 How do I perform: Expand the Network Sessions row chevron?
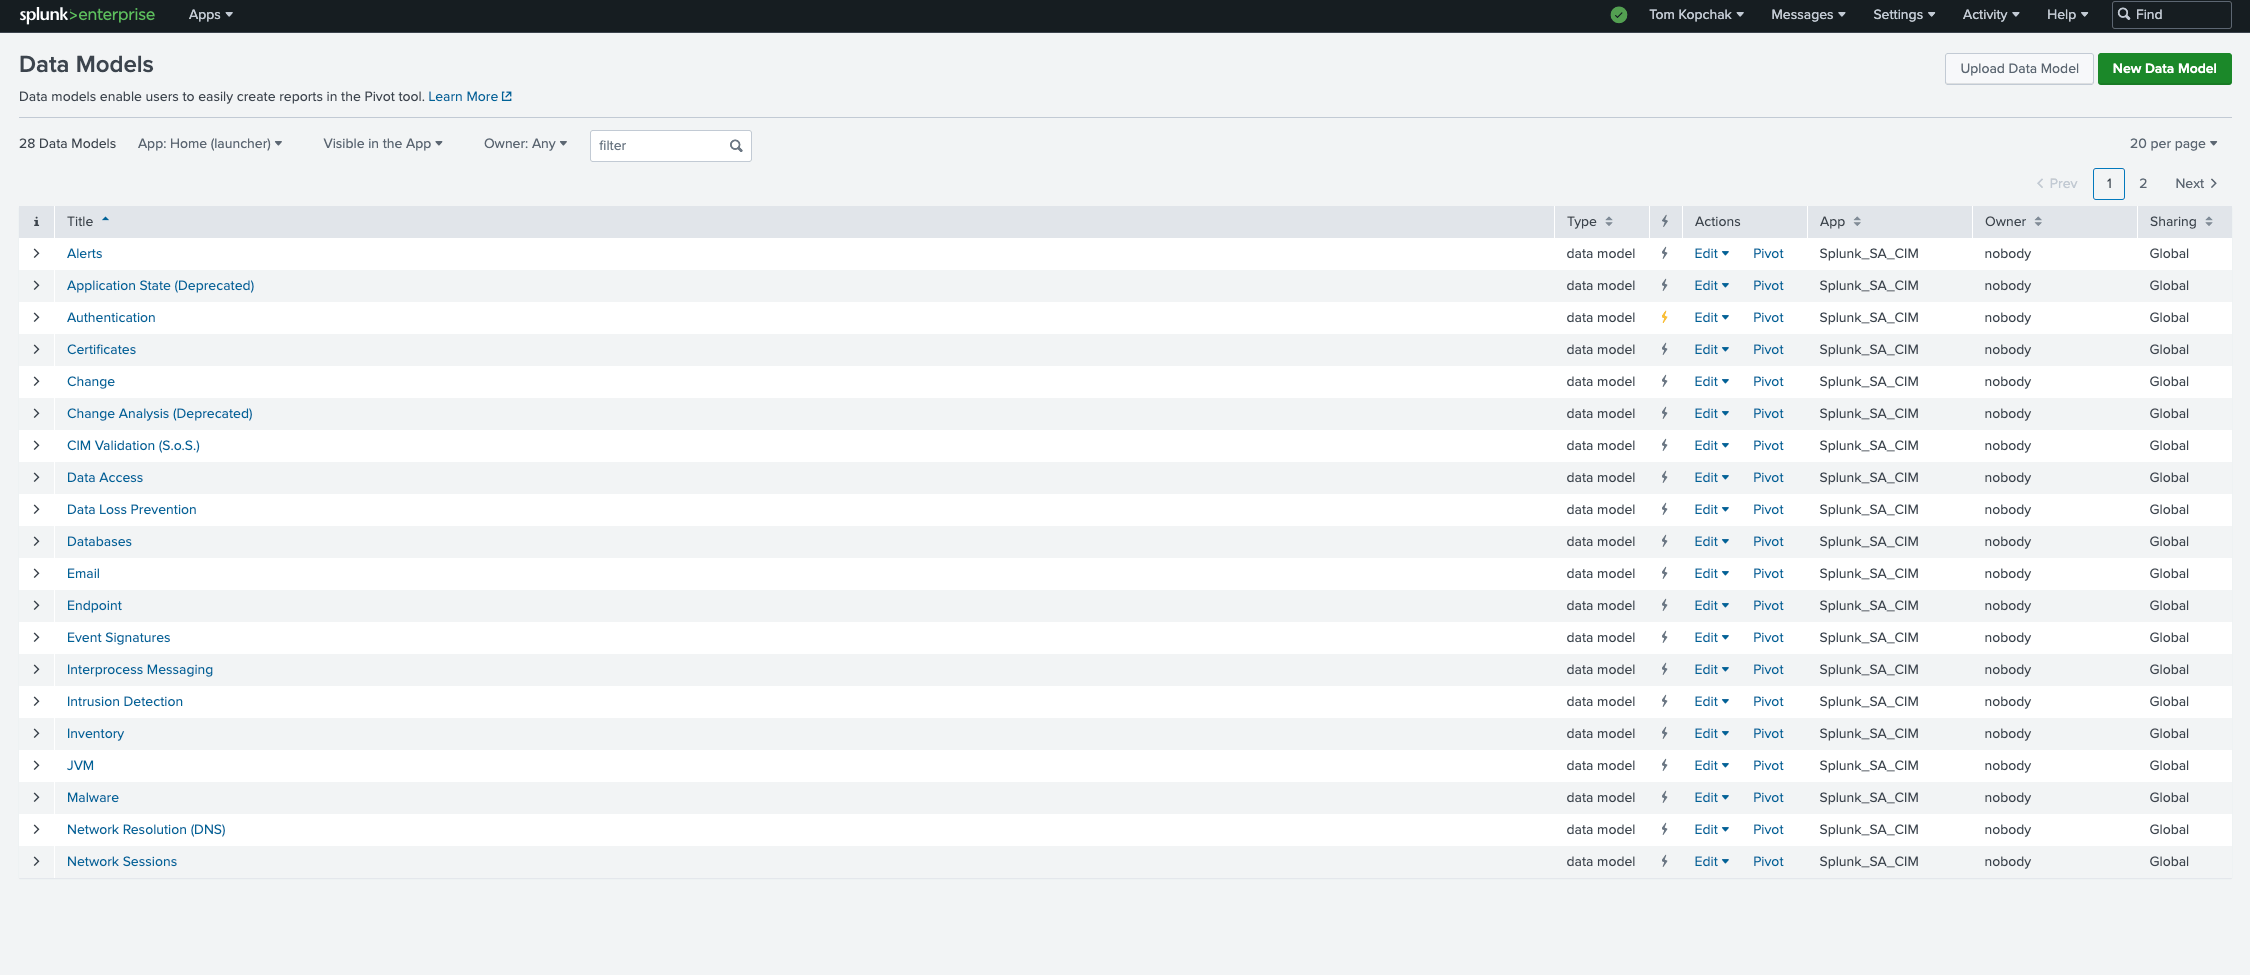[36, 862]
